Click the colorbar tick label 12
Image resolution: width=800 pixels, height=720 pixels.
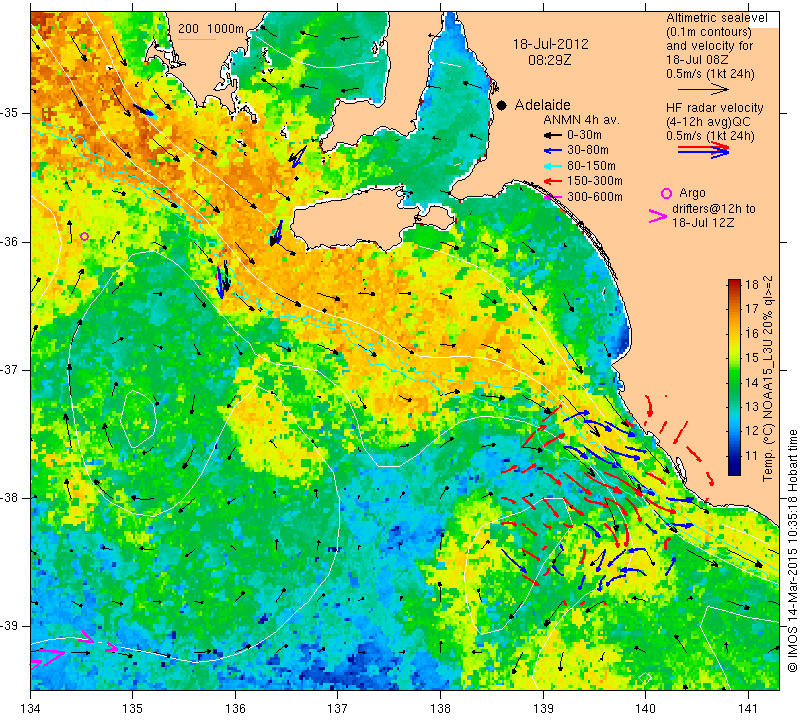752,431
